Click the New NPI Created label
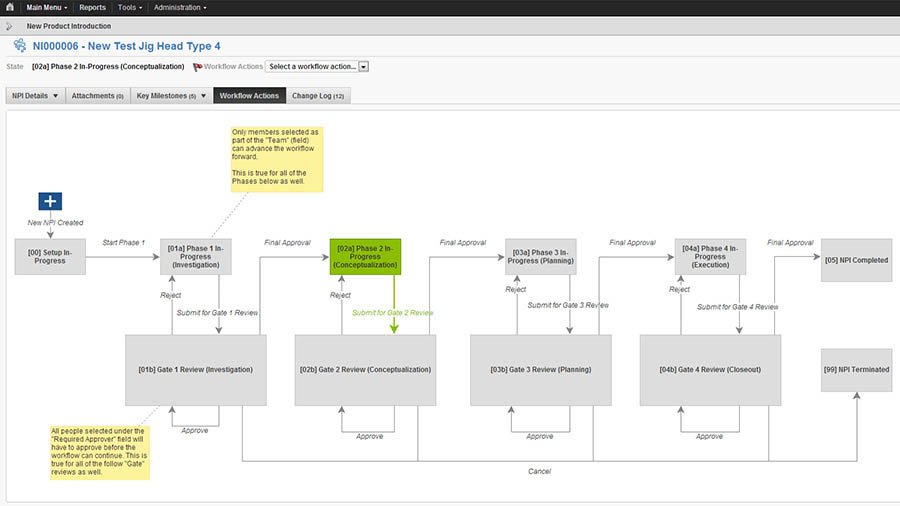This screenshot has height=506, width=900. (x=55, y=223)
